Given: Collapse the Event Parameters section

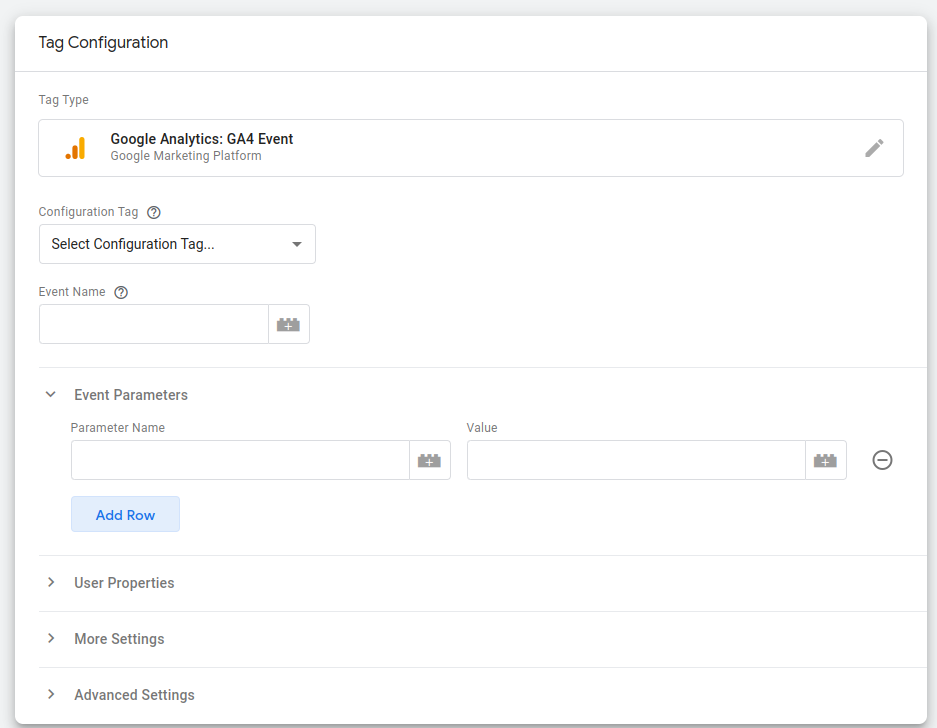Looking at the screenshot, I should pyautogui.click(x=51, y=394).
